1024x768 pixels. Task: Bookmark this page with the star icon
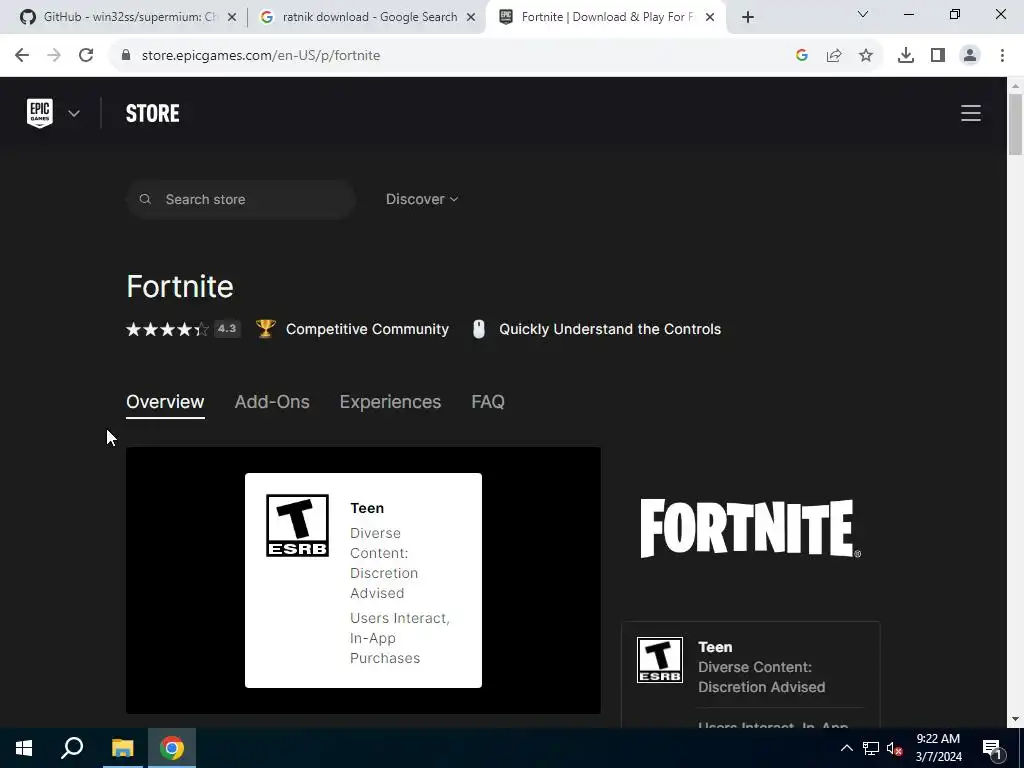coord(866,56)
